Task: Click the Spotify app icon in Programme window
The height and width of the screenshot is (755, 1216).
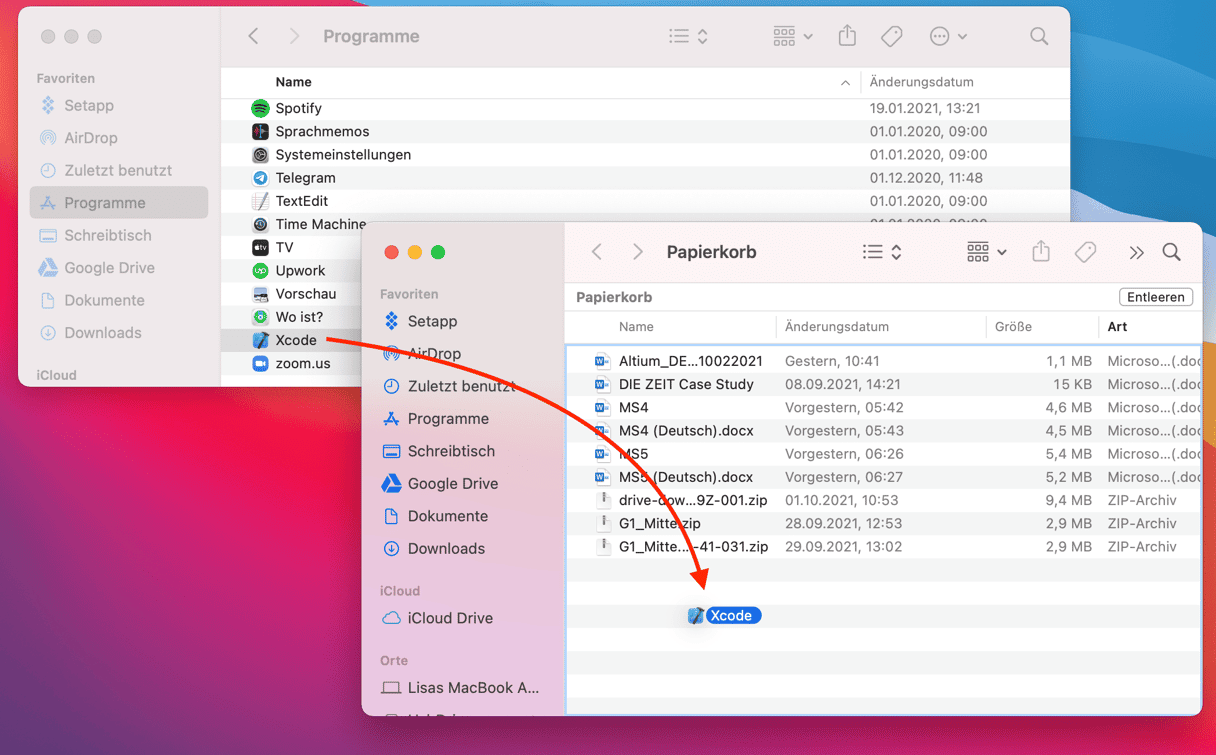Action: click(x=260, y=108)
